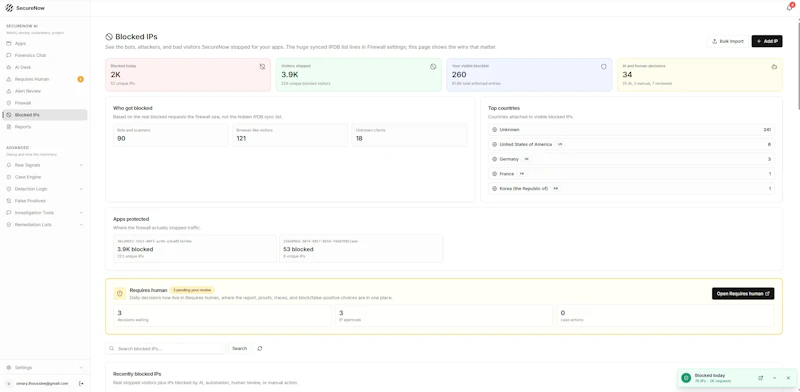This screenshot has width=800, height=392.
Task: Click the IP approvals tile
Action: (444, 315)
